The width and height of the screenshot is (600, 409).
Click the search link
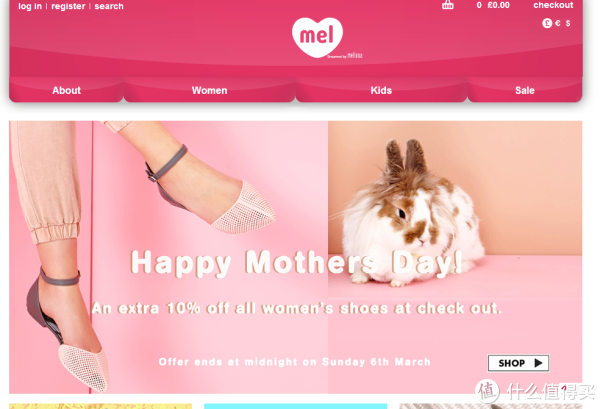pyautogui.click(x=109, y=6)
